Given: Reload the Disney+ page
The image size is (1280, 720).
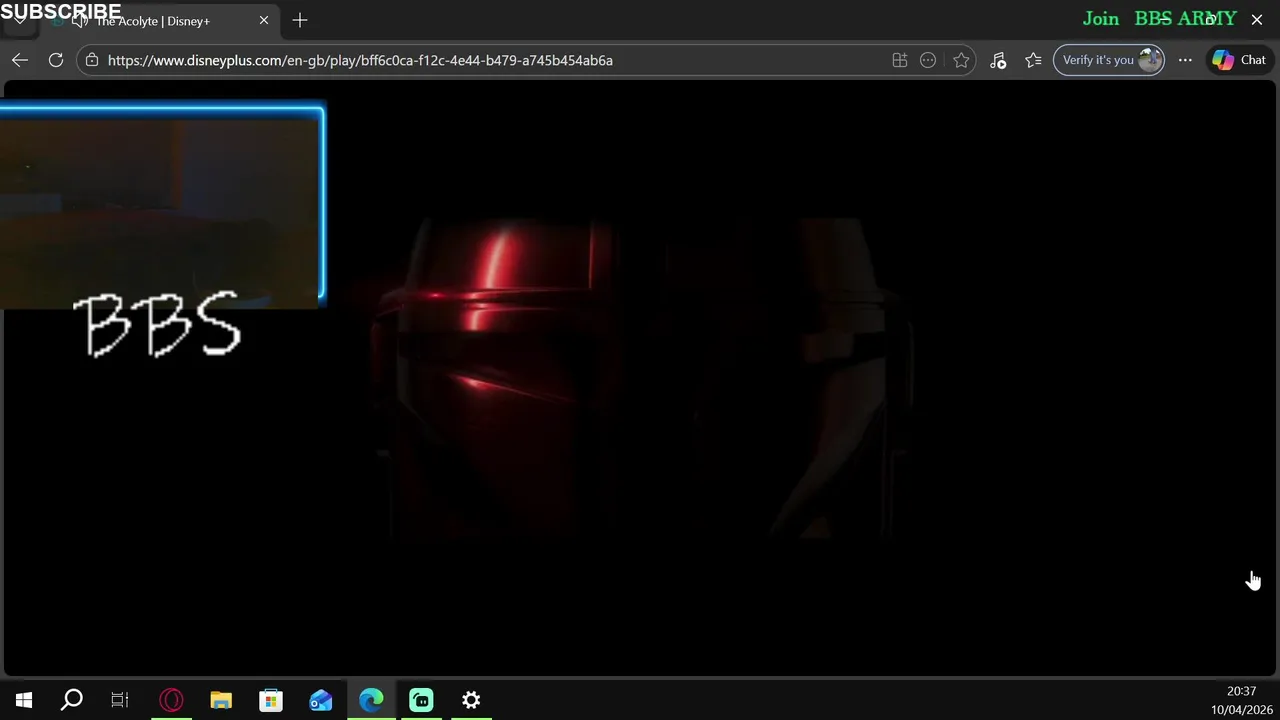Looking at the screenshot, I should (x=56, y=60).
